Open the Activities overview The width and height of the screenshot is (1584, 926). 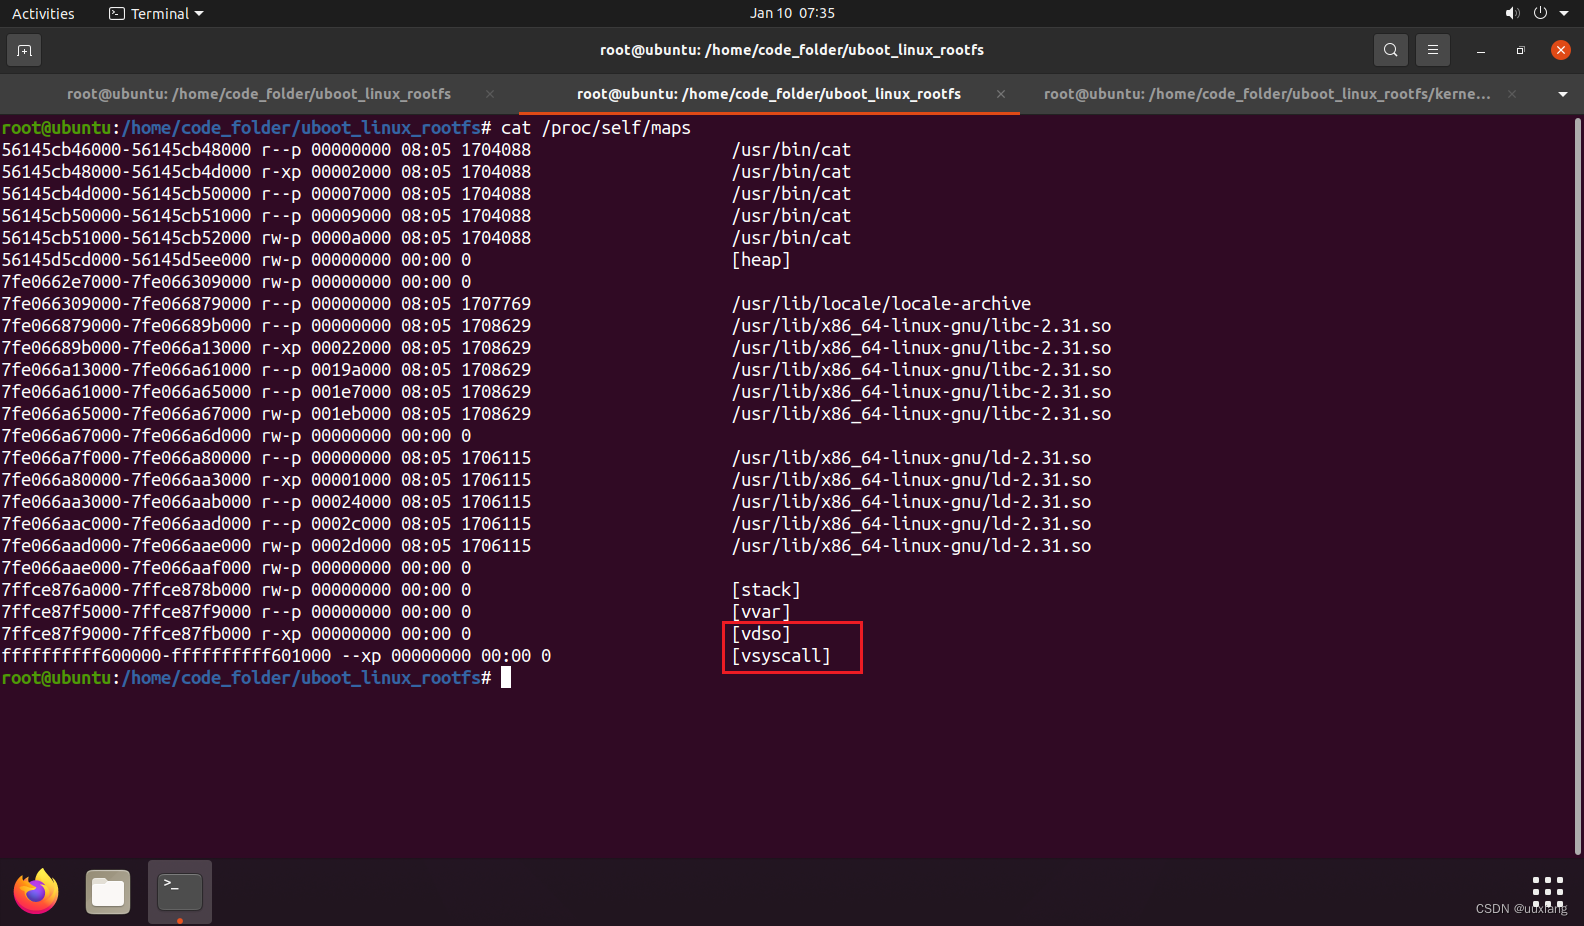pos(43,14)
